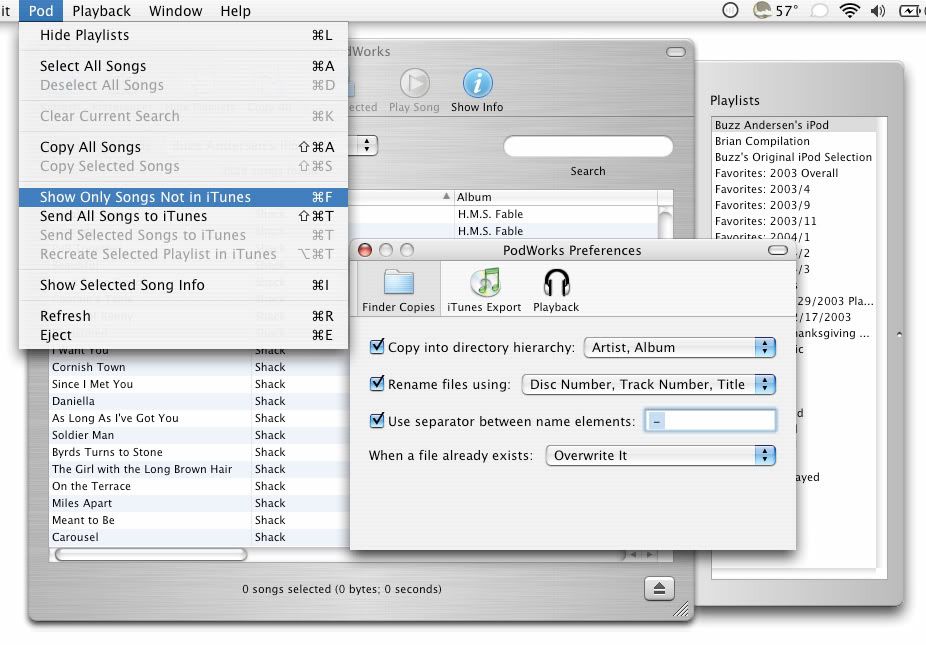Select Buzz's Original iPod Selection playlist
The image size is (926, 645).
[x=793, y=157]
